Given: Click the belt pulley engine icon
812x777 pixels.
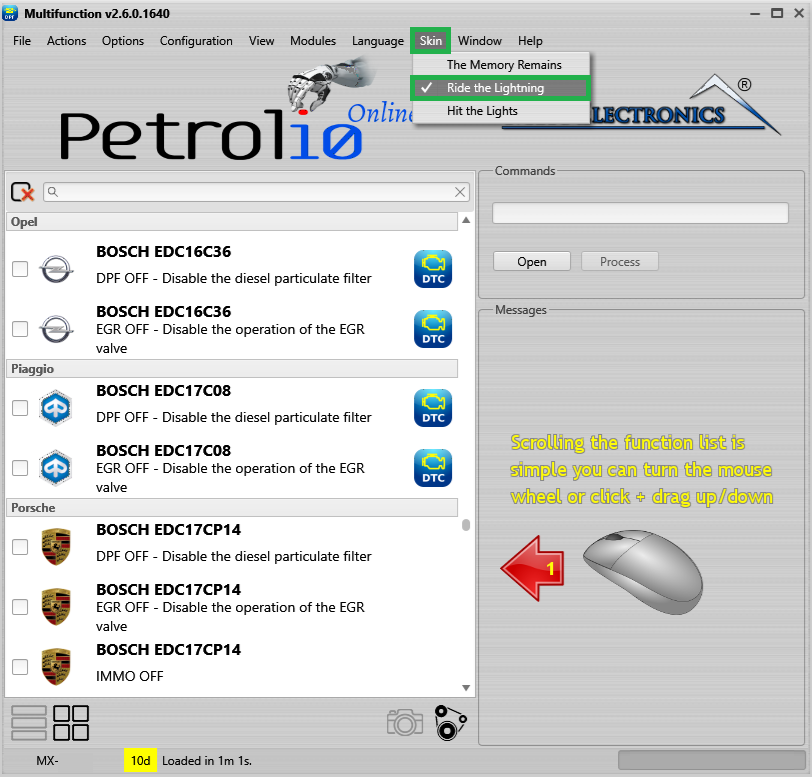Looking at the screenshot, I should [450, 723].
